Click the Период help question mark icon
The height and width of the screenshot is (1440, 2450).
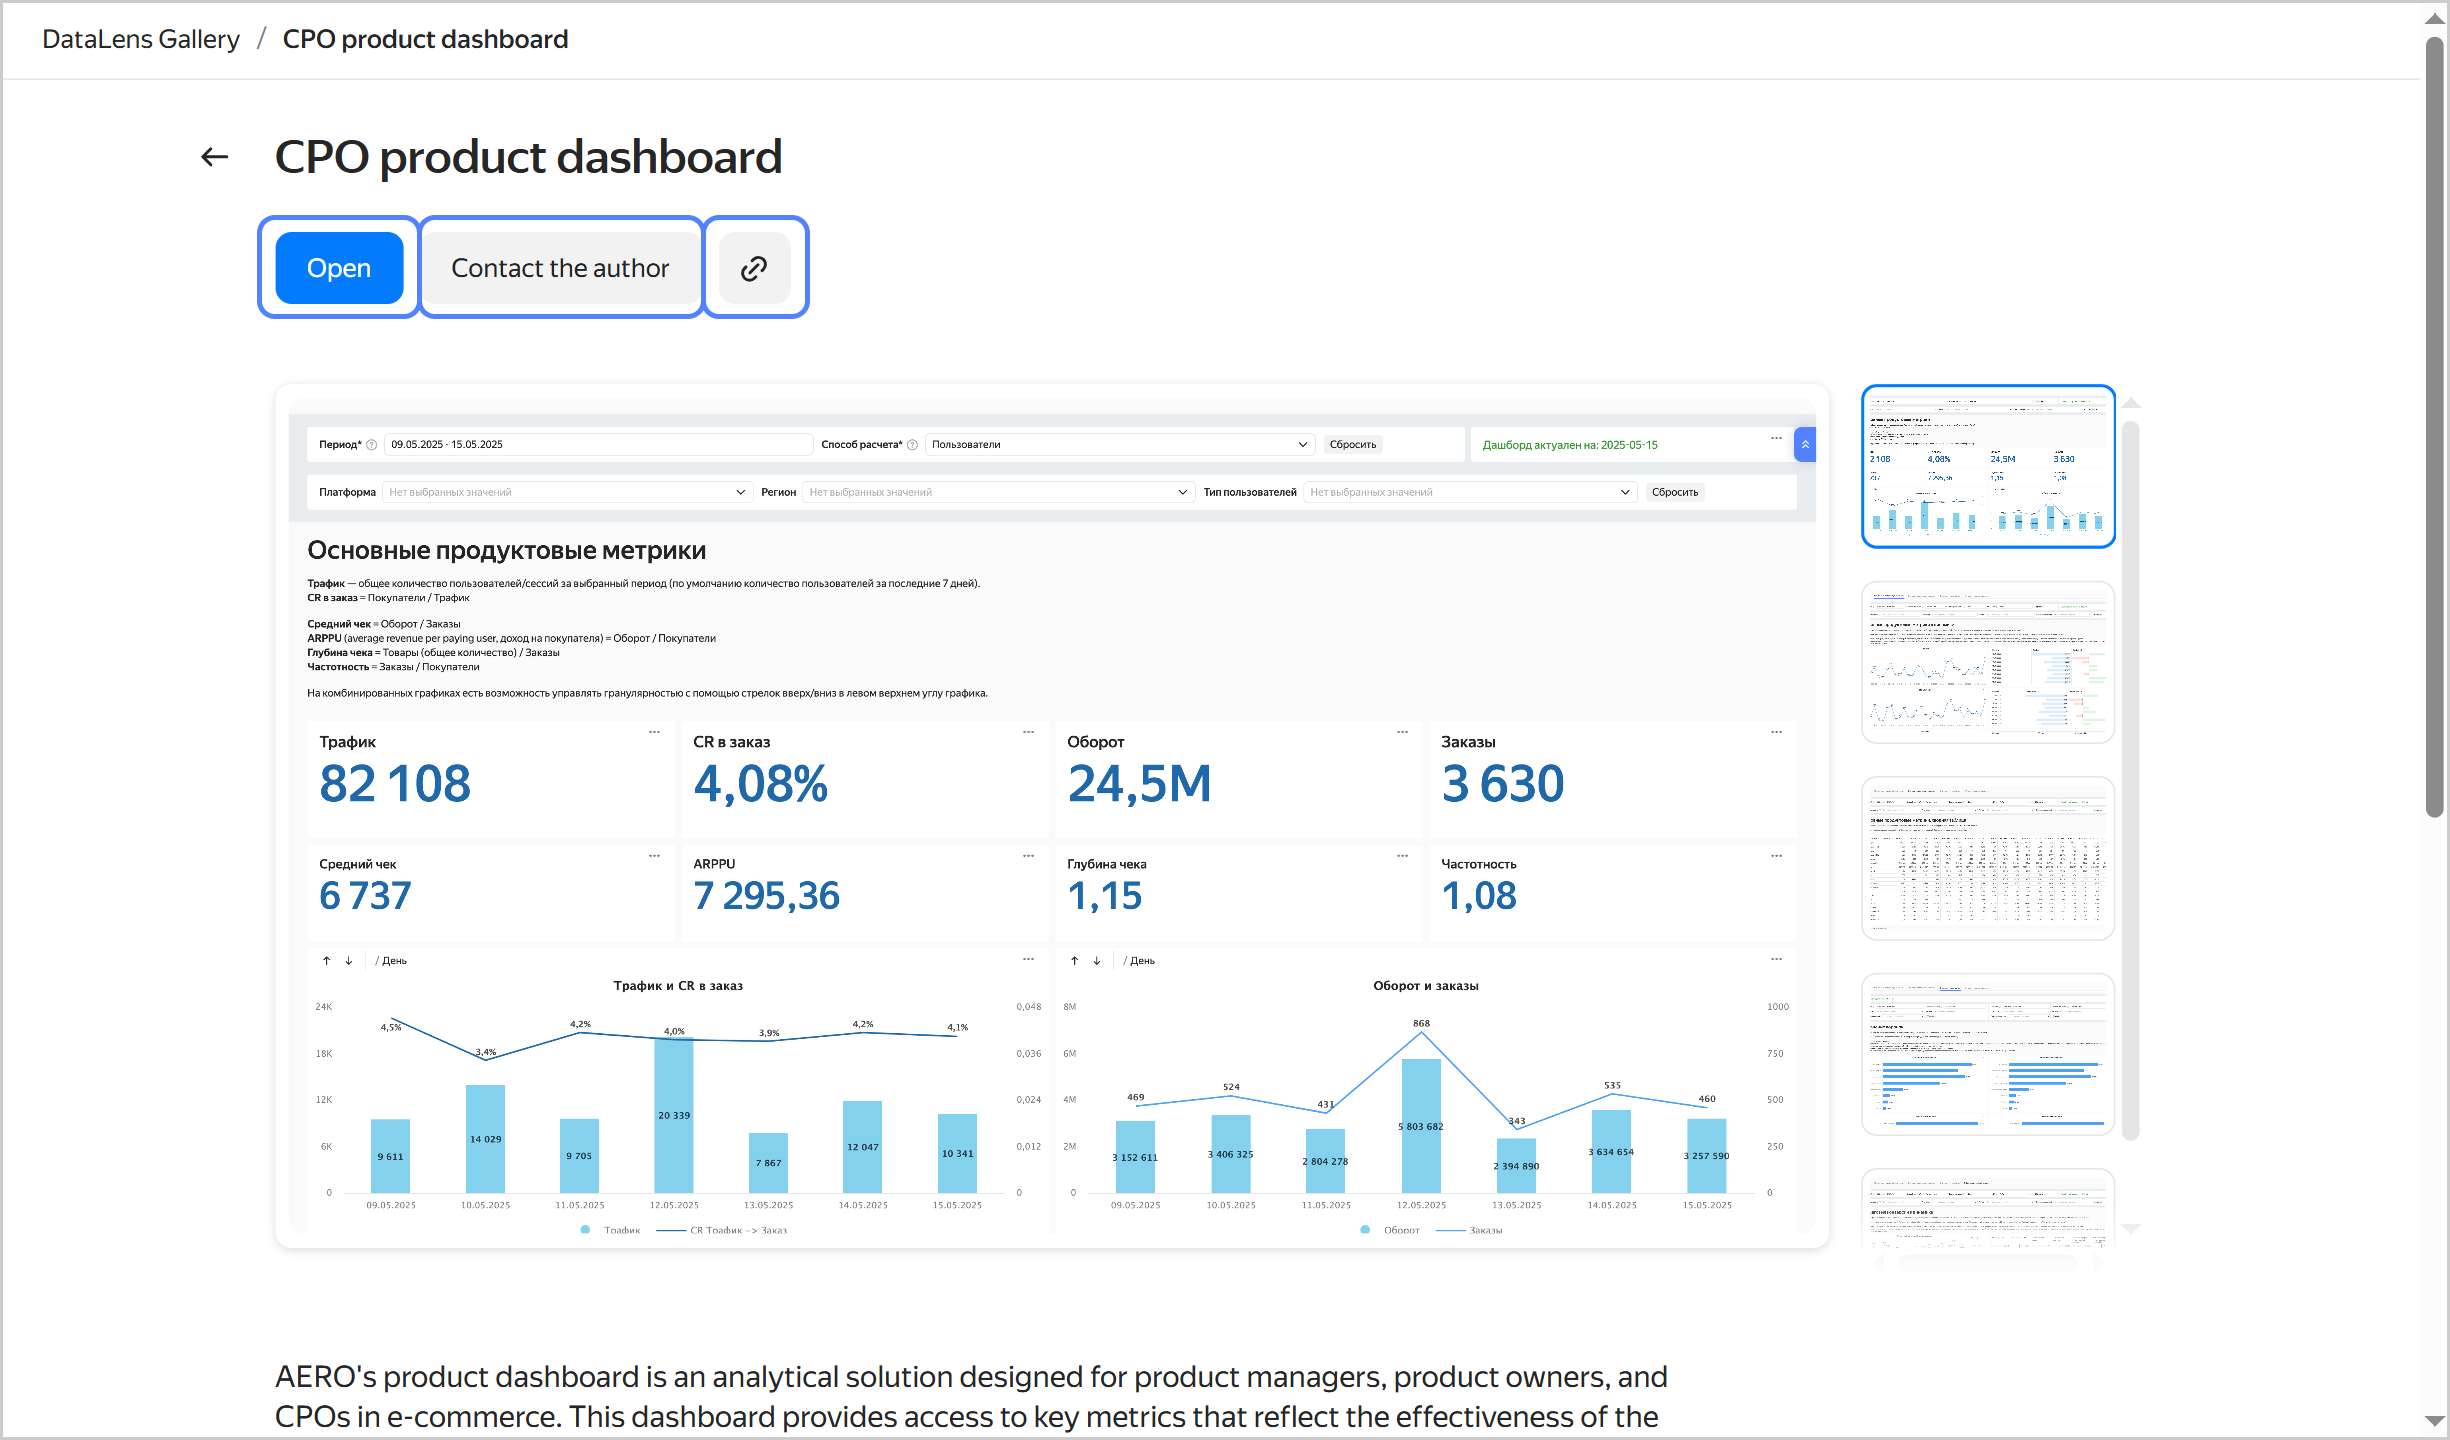372,445
